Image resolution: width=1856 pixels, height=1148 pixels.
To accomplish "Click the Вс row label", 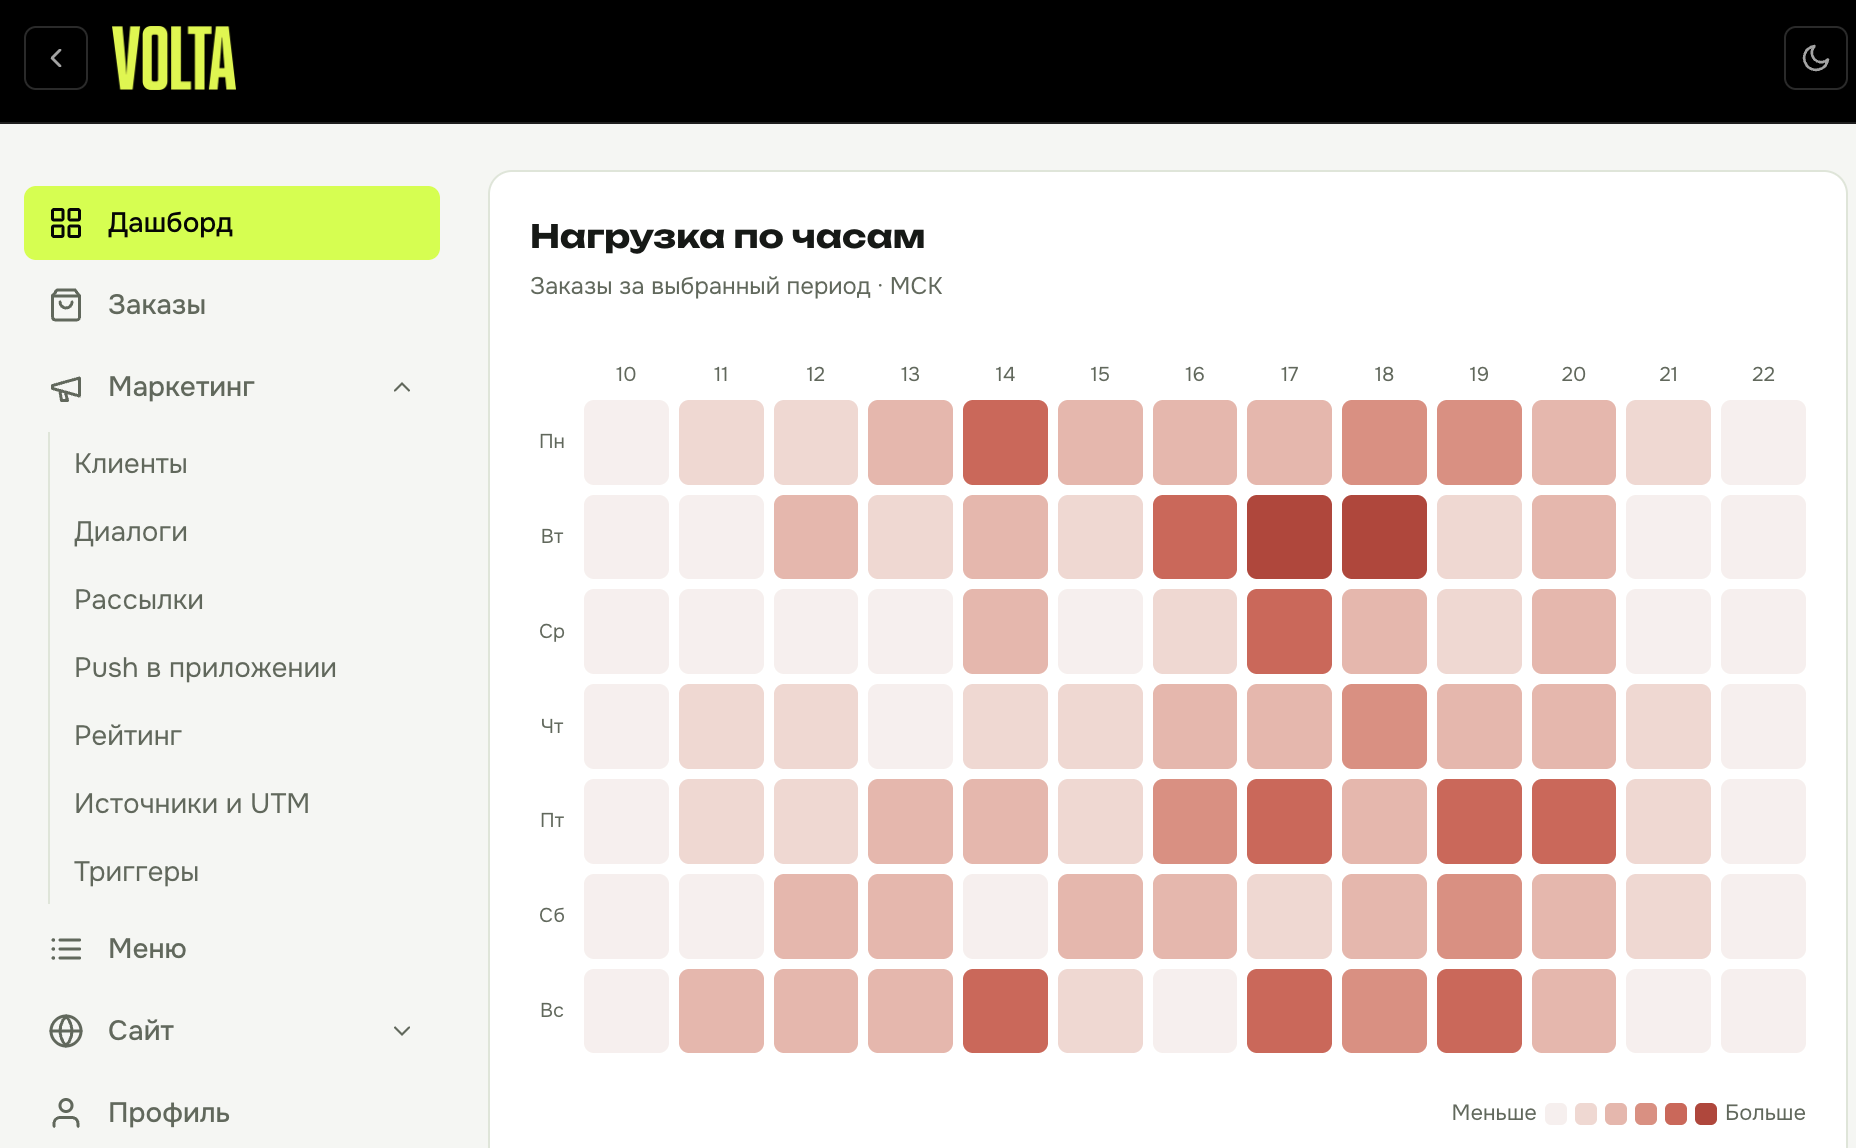I will (552, 1011).
